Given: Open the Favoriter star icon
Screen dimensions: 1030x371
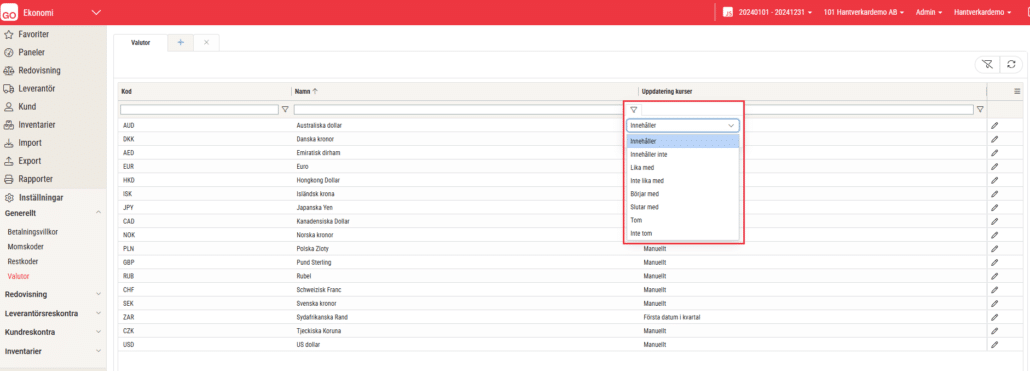Looking at the screenshot, I should [9, 34].
